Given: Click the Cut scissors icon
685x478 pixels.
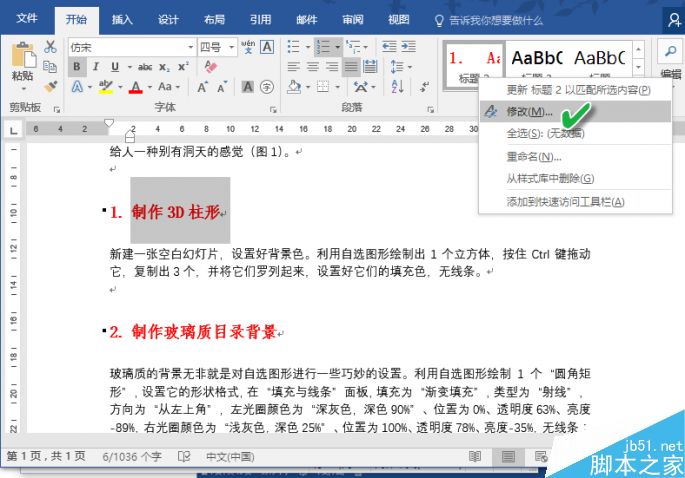Looking at the screenshot, I should pos(50,47).
